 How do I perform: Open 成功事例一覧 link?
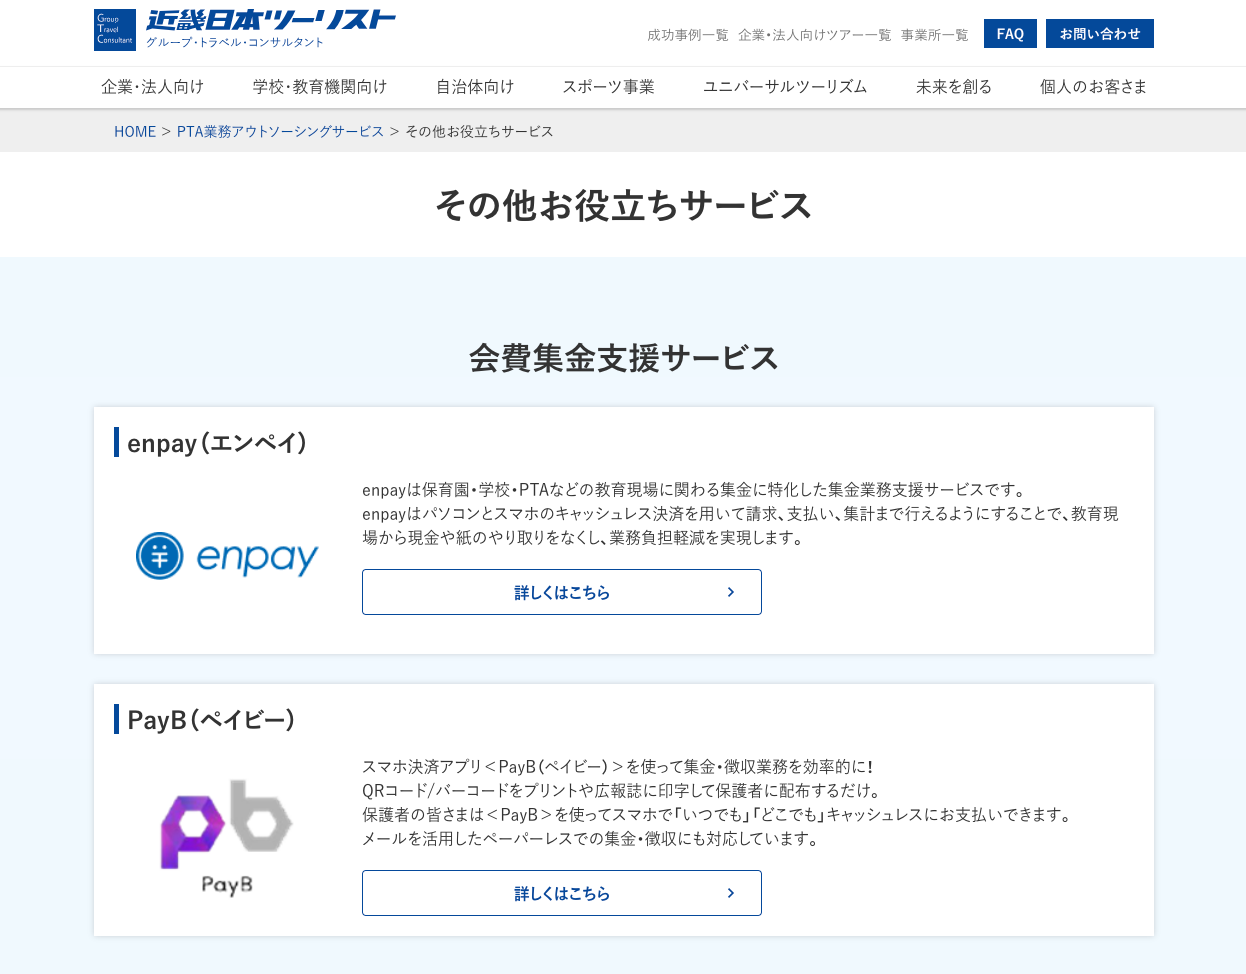(x=688, y=35)
